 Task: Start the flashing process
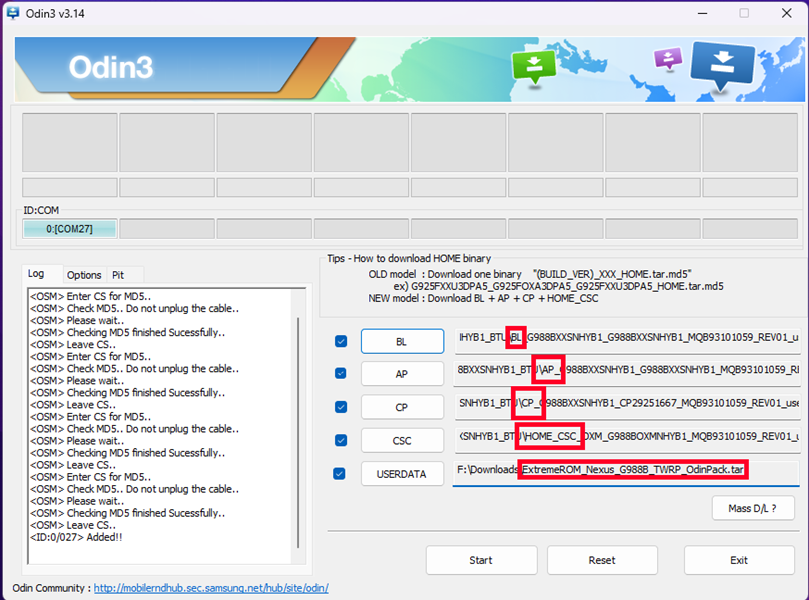pos(481,560)
